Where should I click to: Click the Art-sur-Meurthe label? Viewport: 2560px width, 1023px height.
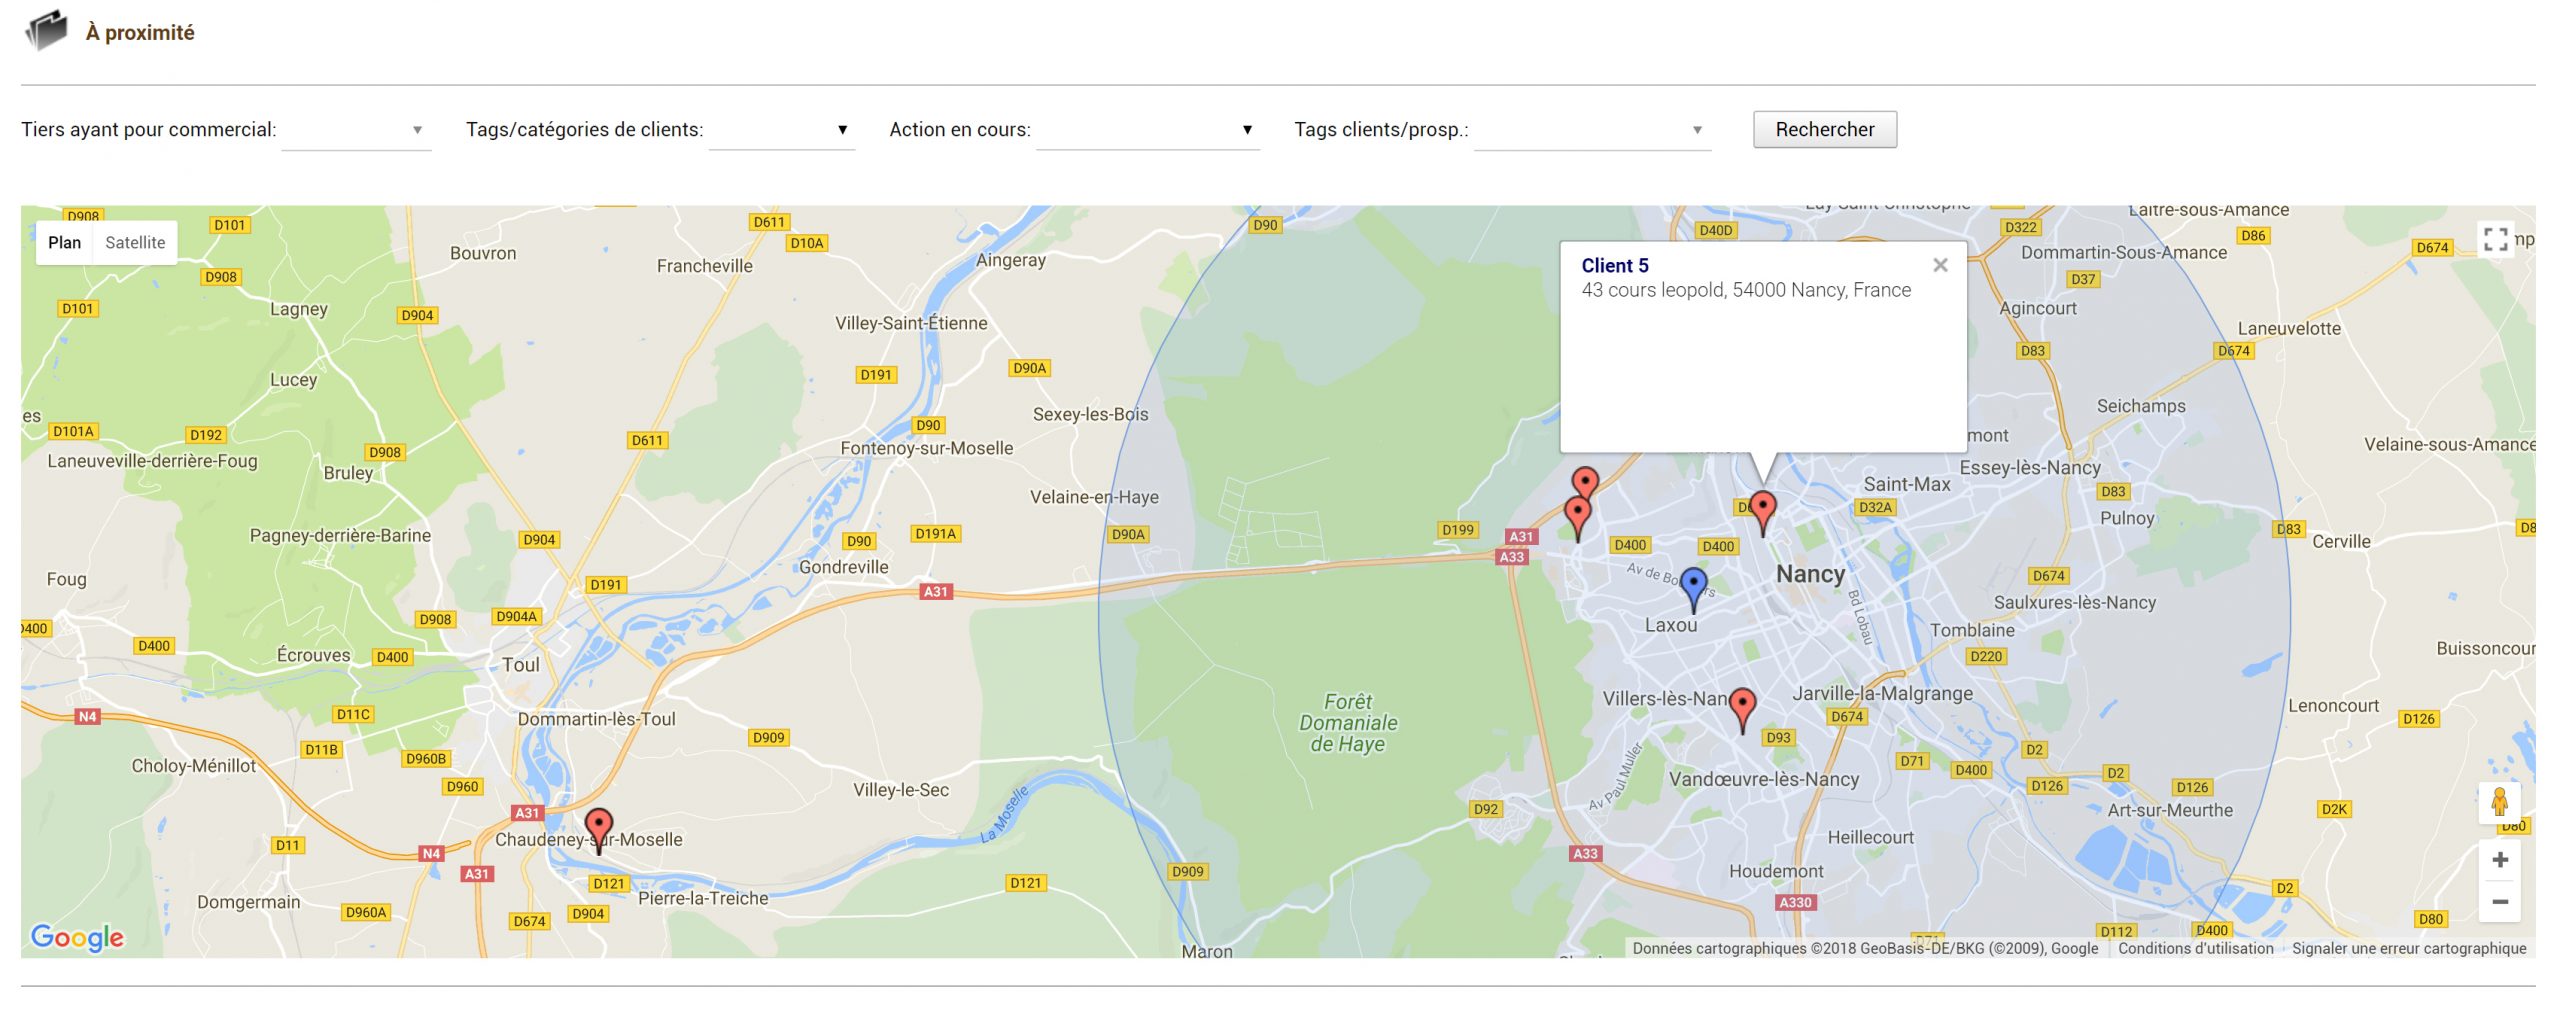(2169, 810)
